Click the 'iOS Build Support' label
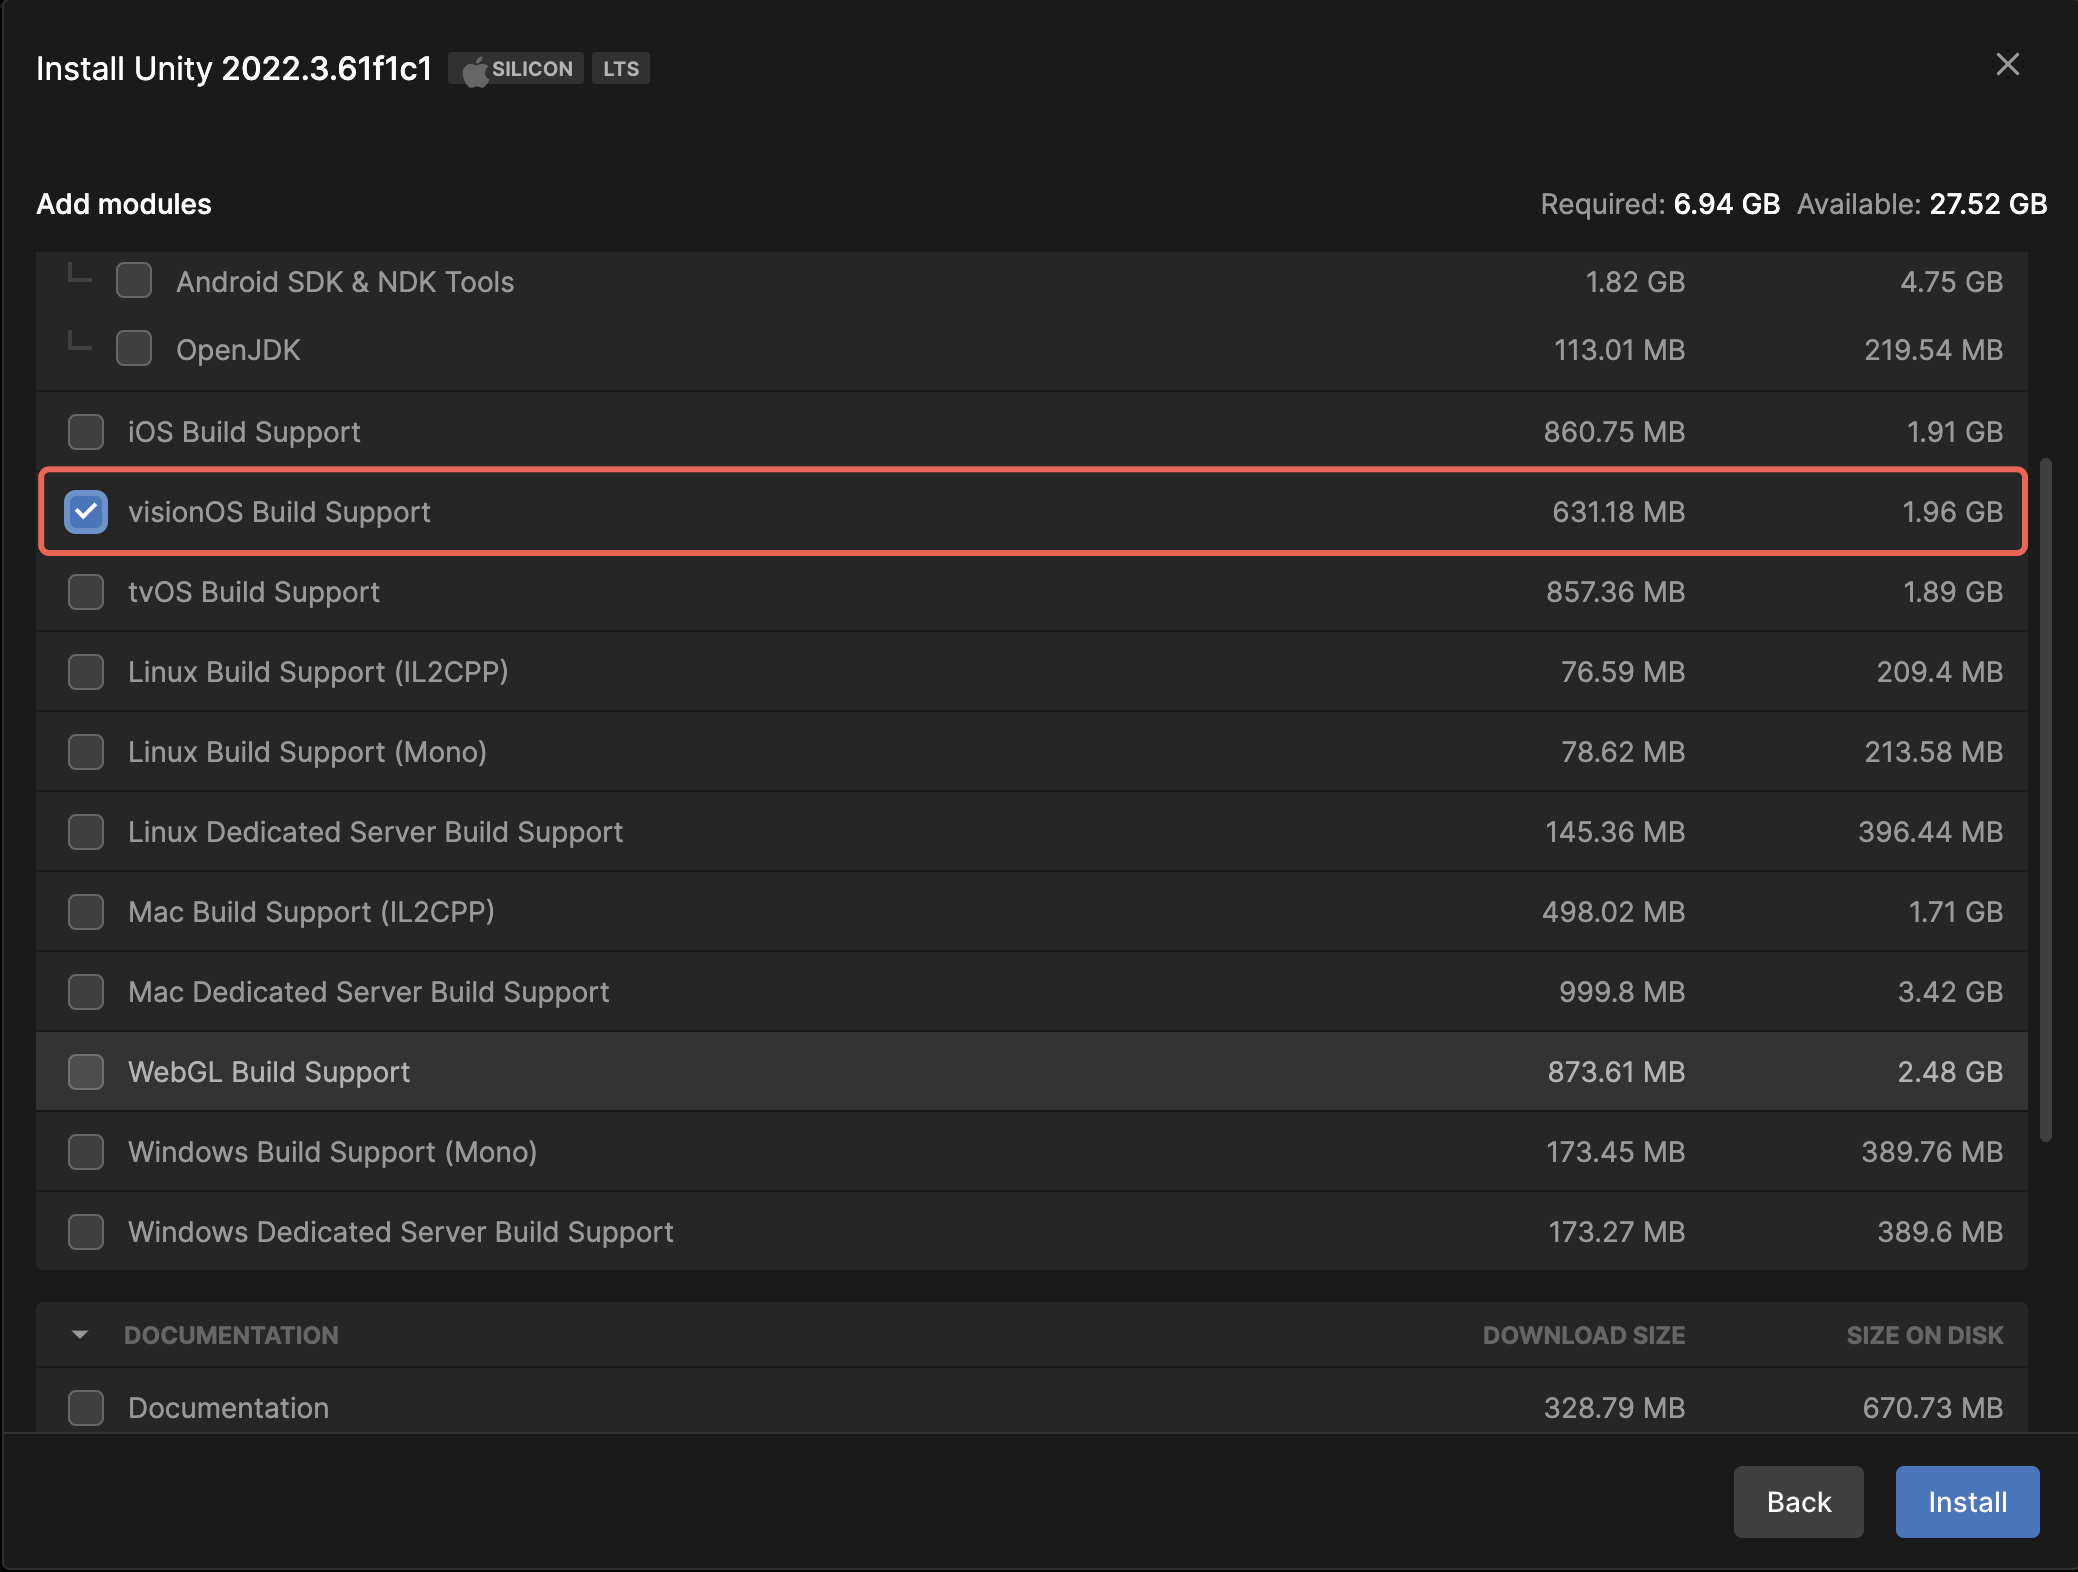The height and width of the screenshot is (1572, 2078). coord(244,432)
